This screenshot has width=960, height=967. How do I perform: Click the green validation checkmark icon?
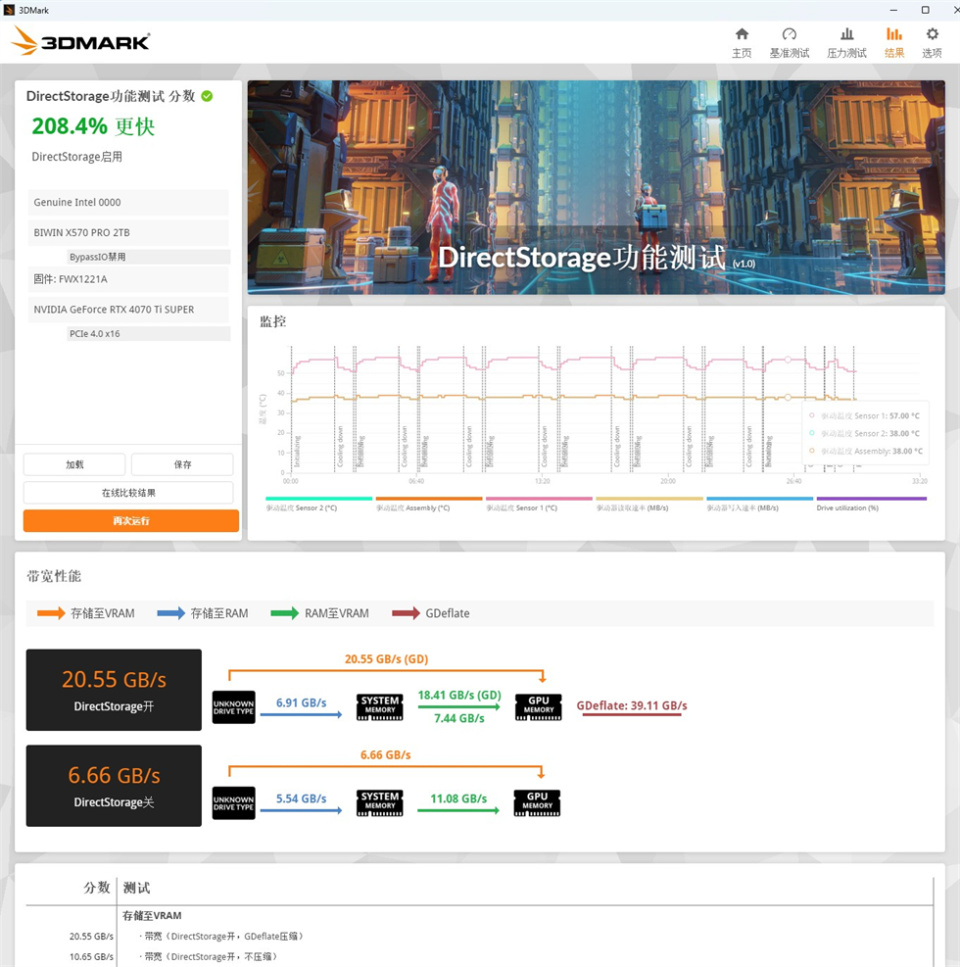207,96
